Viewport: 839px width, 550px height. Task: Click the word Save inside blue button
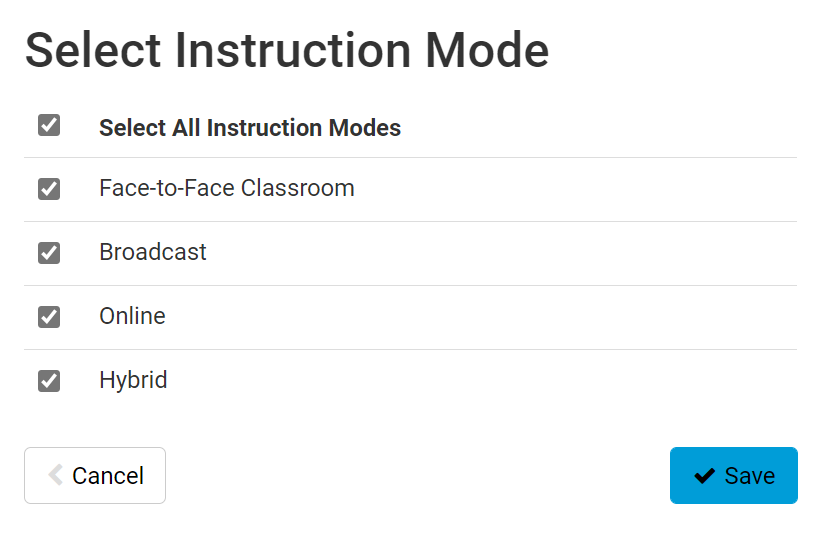pos(750,476)
